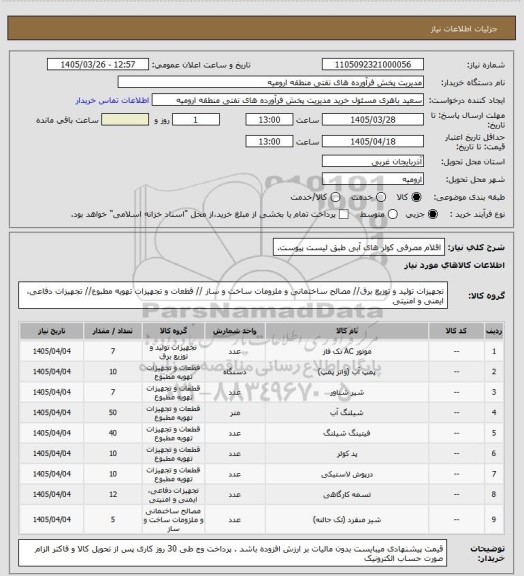Click the goods group cell in تسمه کارگاهی row
This screenshot has height=576, width=524.
pos(173,494)
